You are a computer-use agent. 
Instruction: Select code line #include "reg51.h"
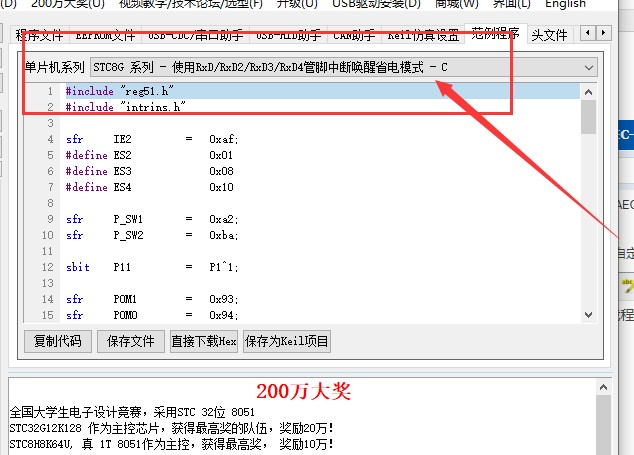tap(120, 91)
